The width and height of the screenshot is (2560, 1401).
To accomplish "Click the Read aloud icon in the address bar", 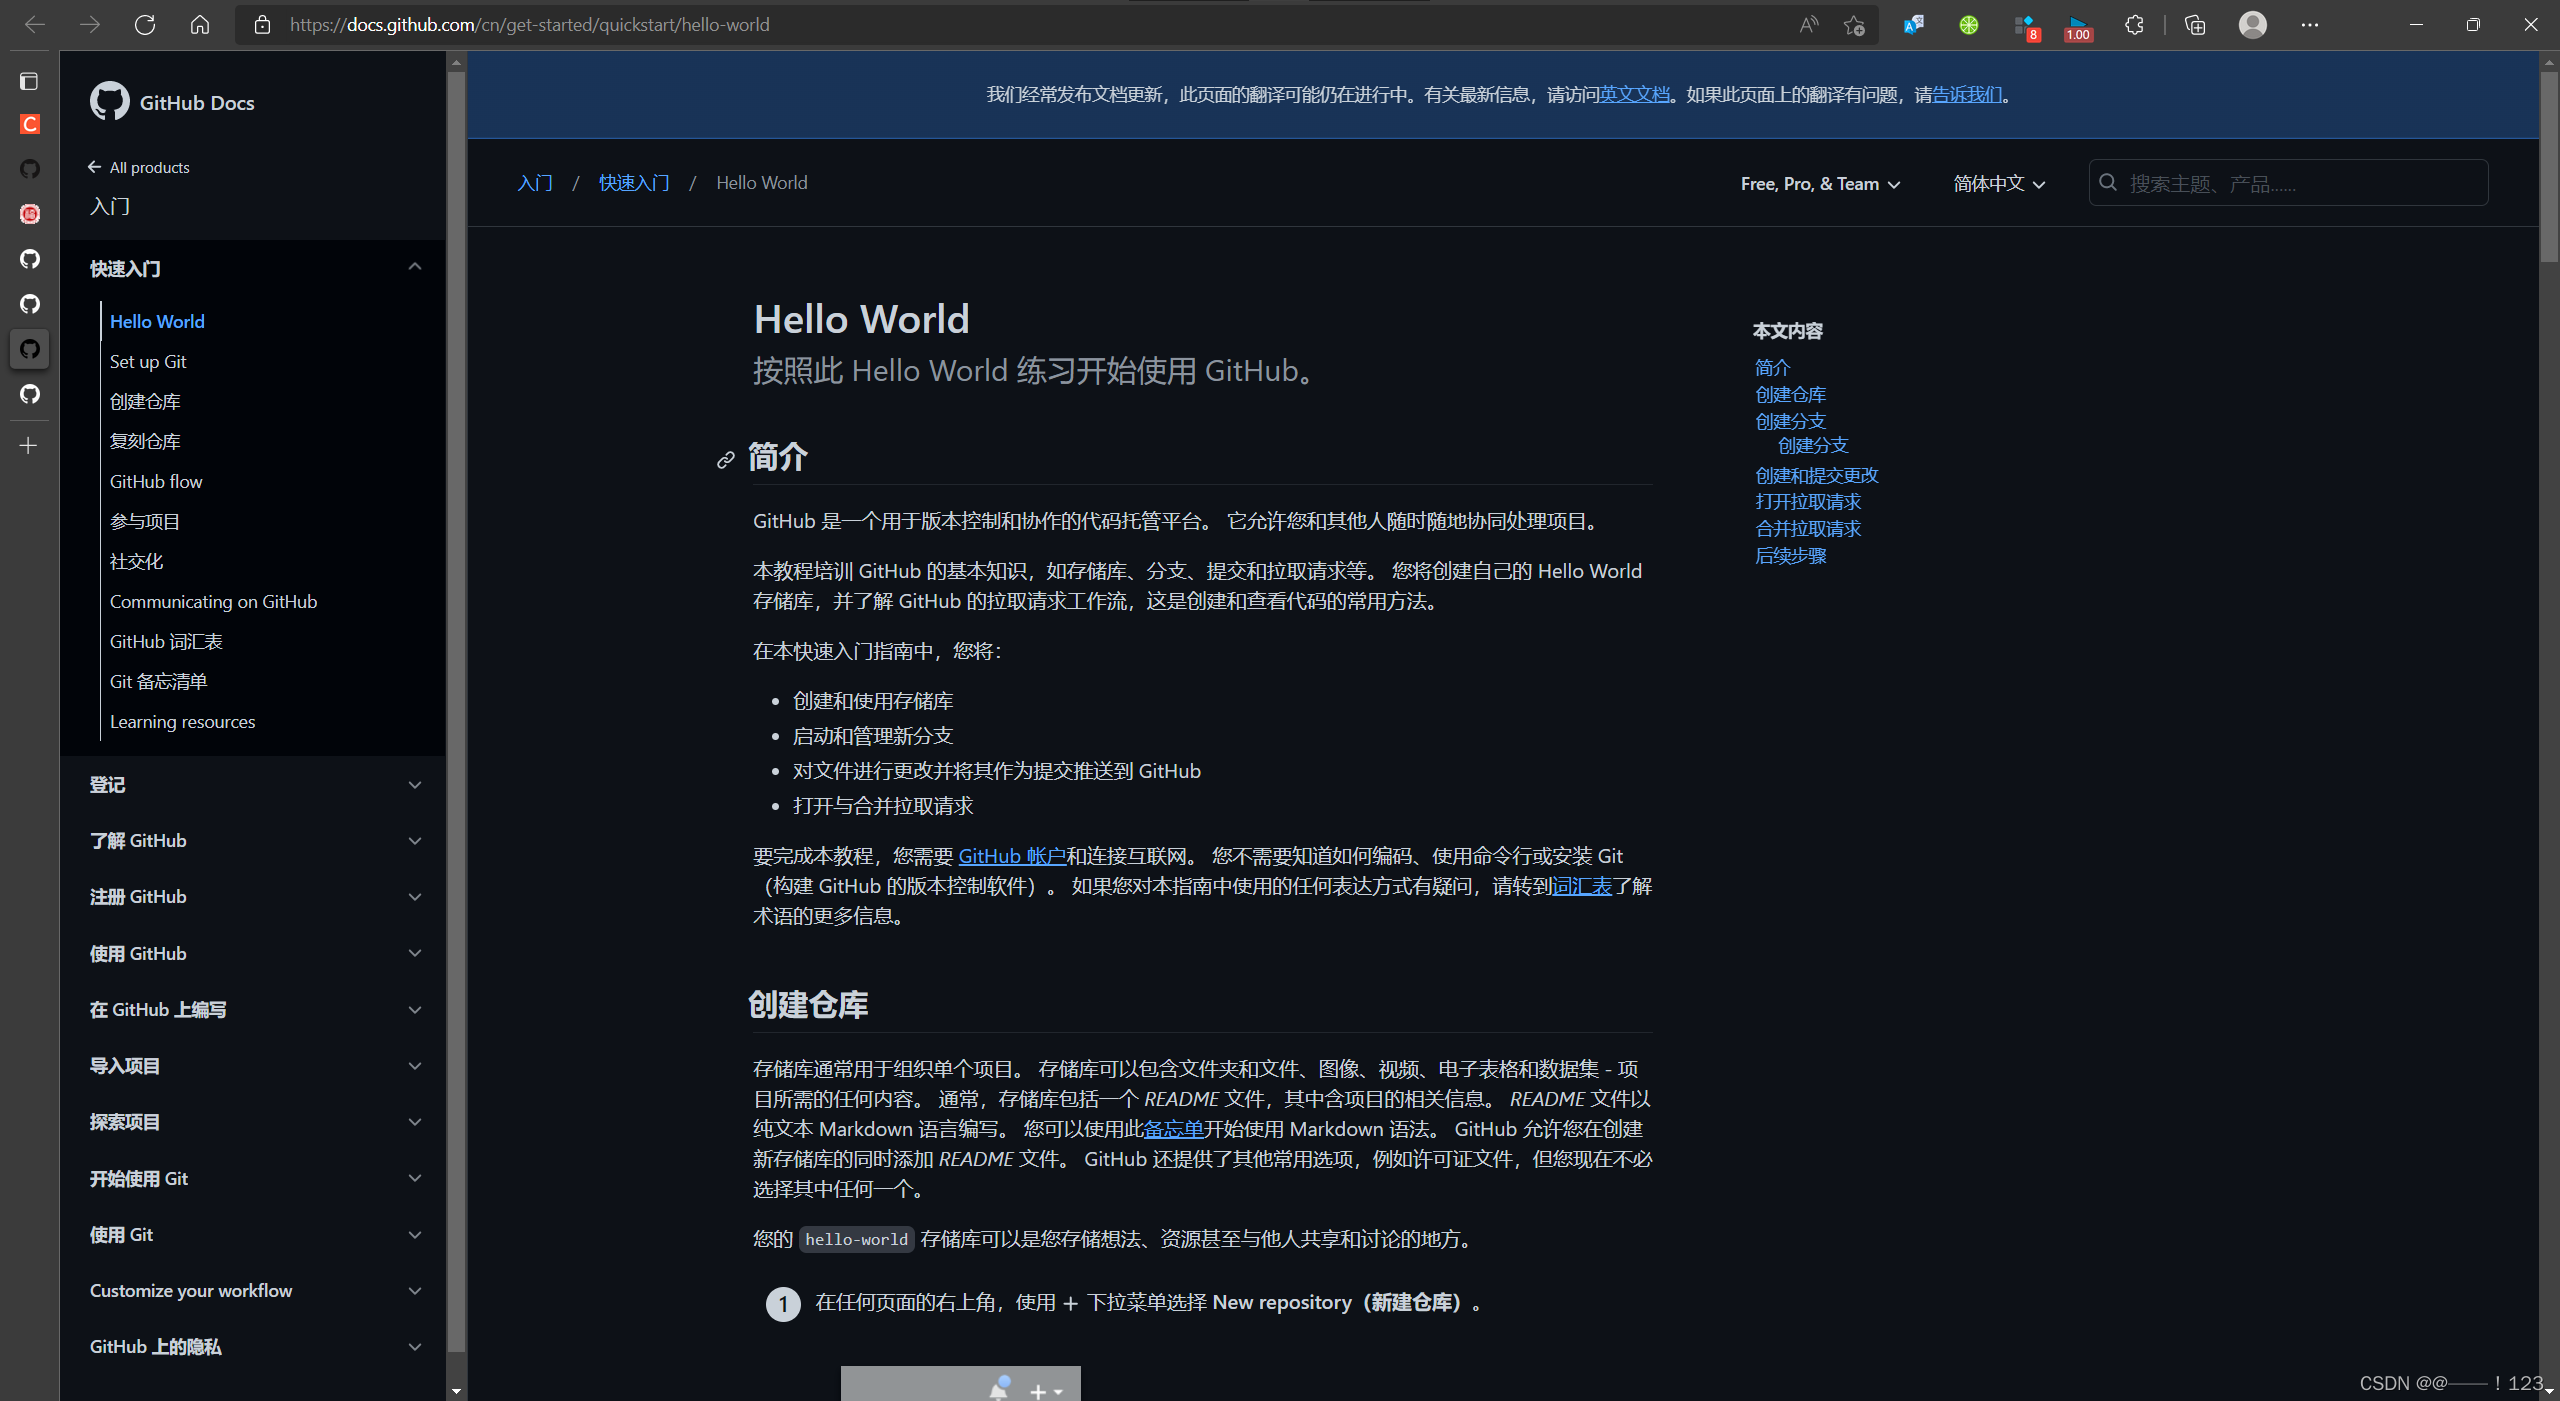I will click(x=1808, y=24).
